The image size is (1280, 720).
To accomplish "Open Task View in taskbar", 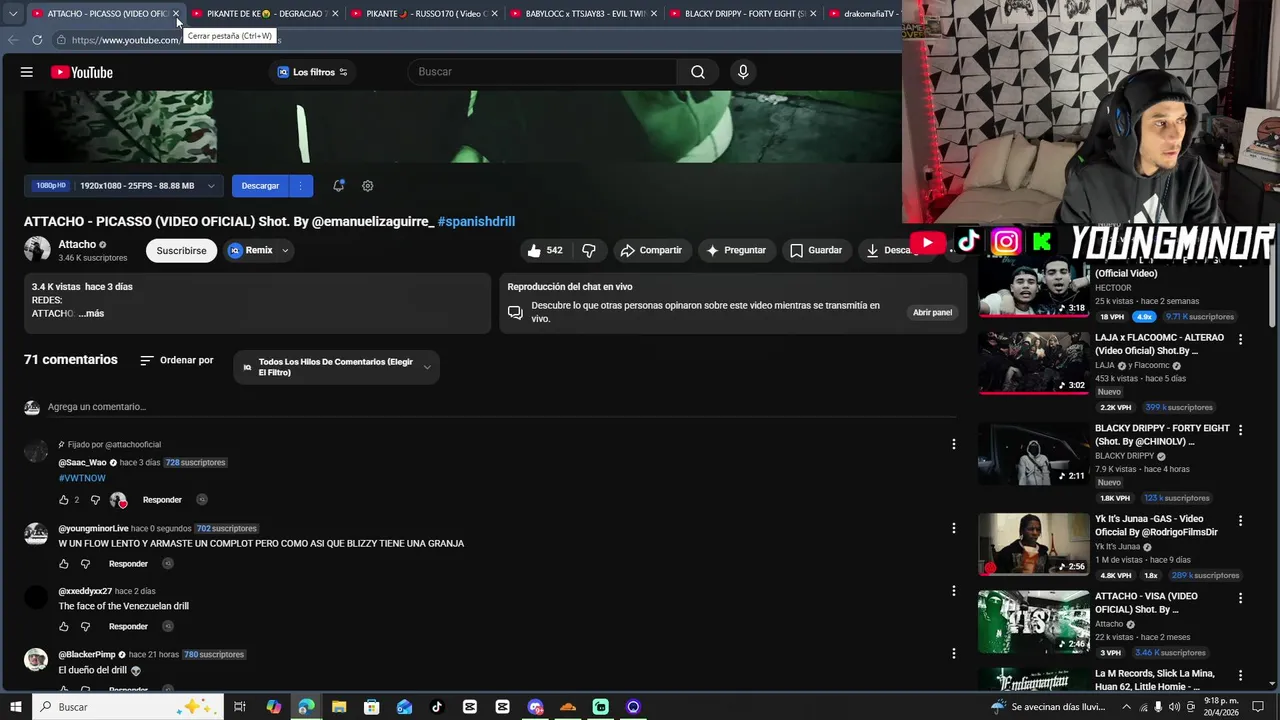I will tap(240, 707).
